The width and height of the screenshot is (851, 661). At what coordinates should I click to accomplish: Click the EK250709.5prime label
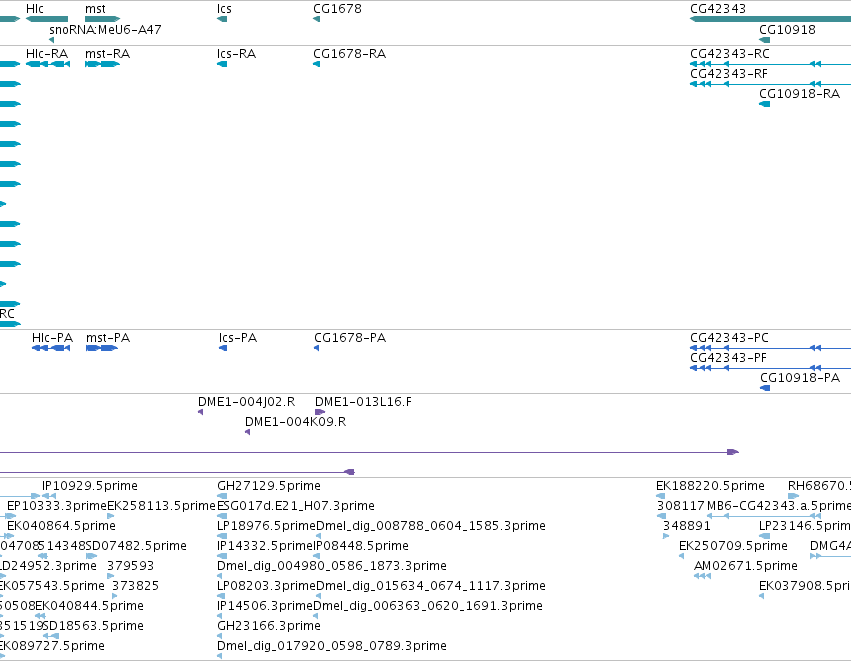[733, 546]
